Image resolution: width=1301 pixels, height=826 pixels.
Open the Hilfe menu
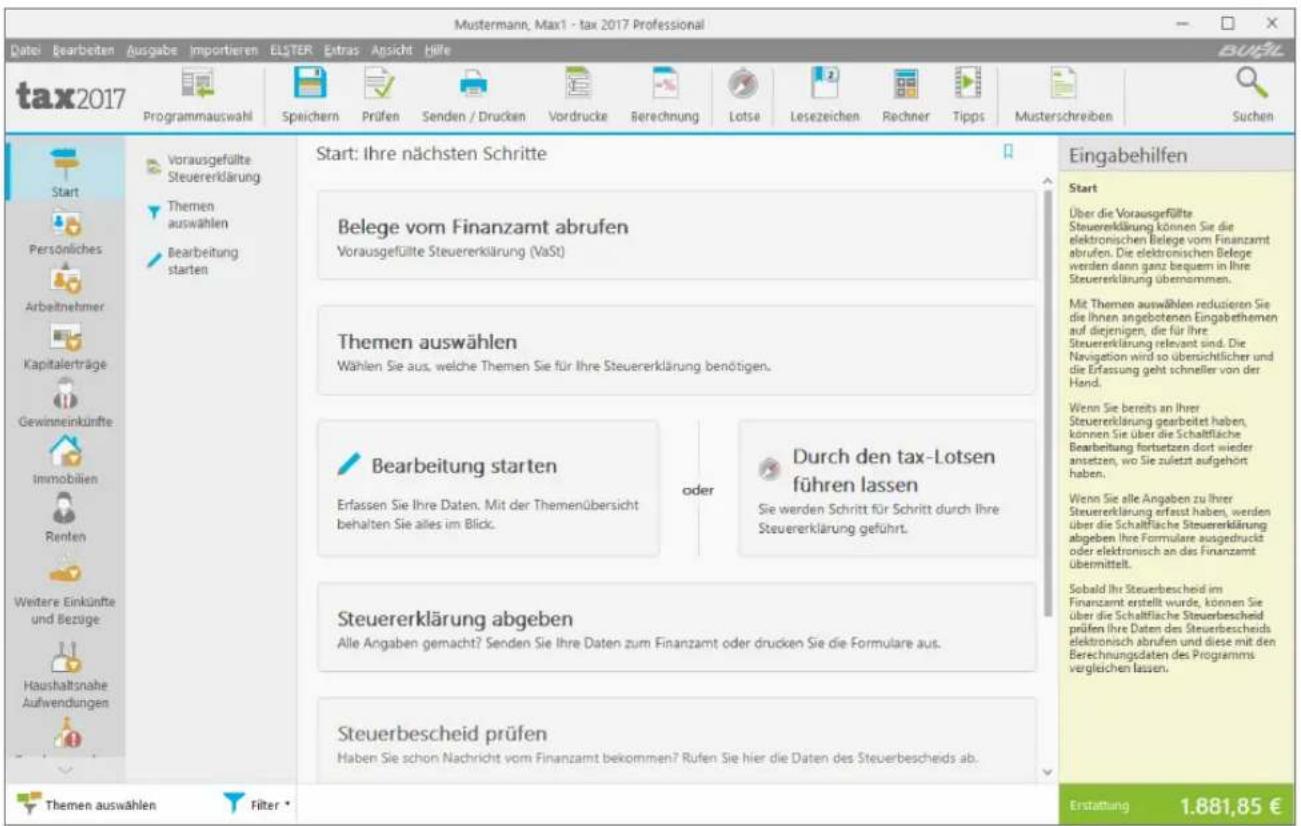coord(437,49)
